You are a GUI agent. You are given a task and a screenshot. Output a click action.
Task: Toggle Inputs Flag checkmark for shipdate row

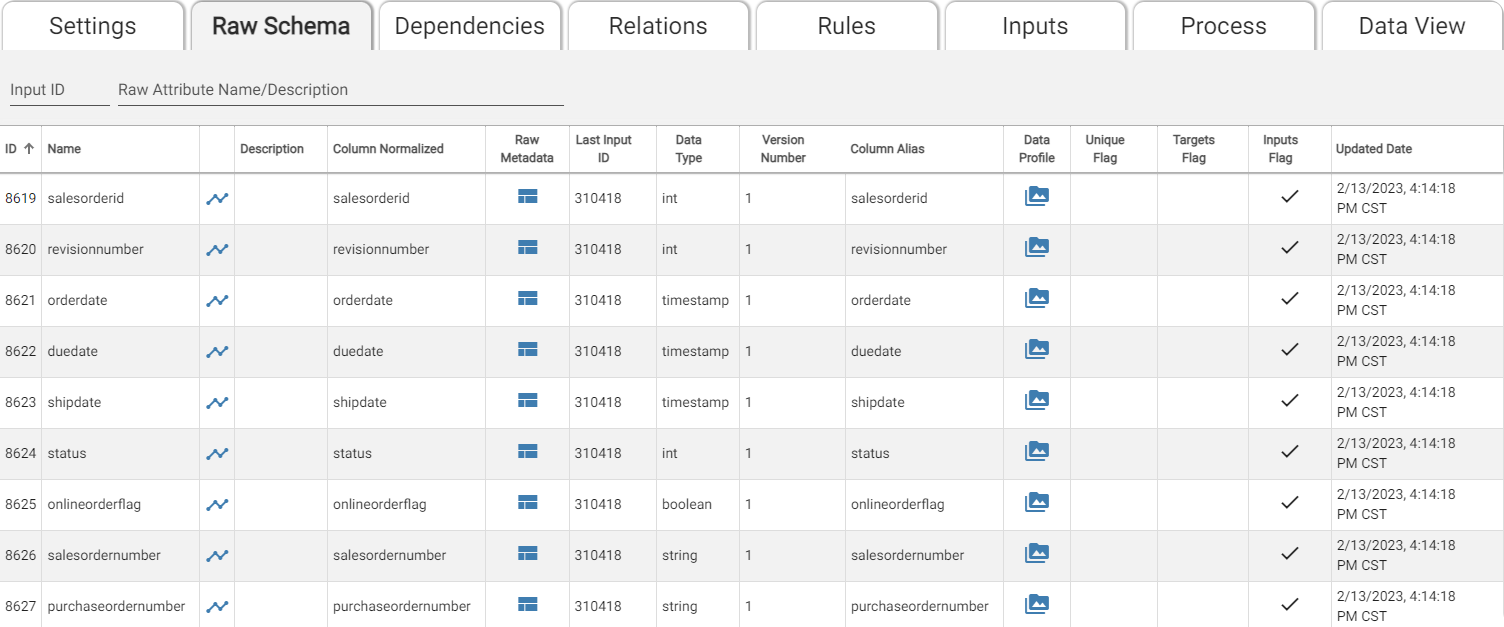point(1289,401)
